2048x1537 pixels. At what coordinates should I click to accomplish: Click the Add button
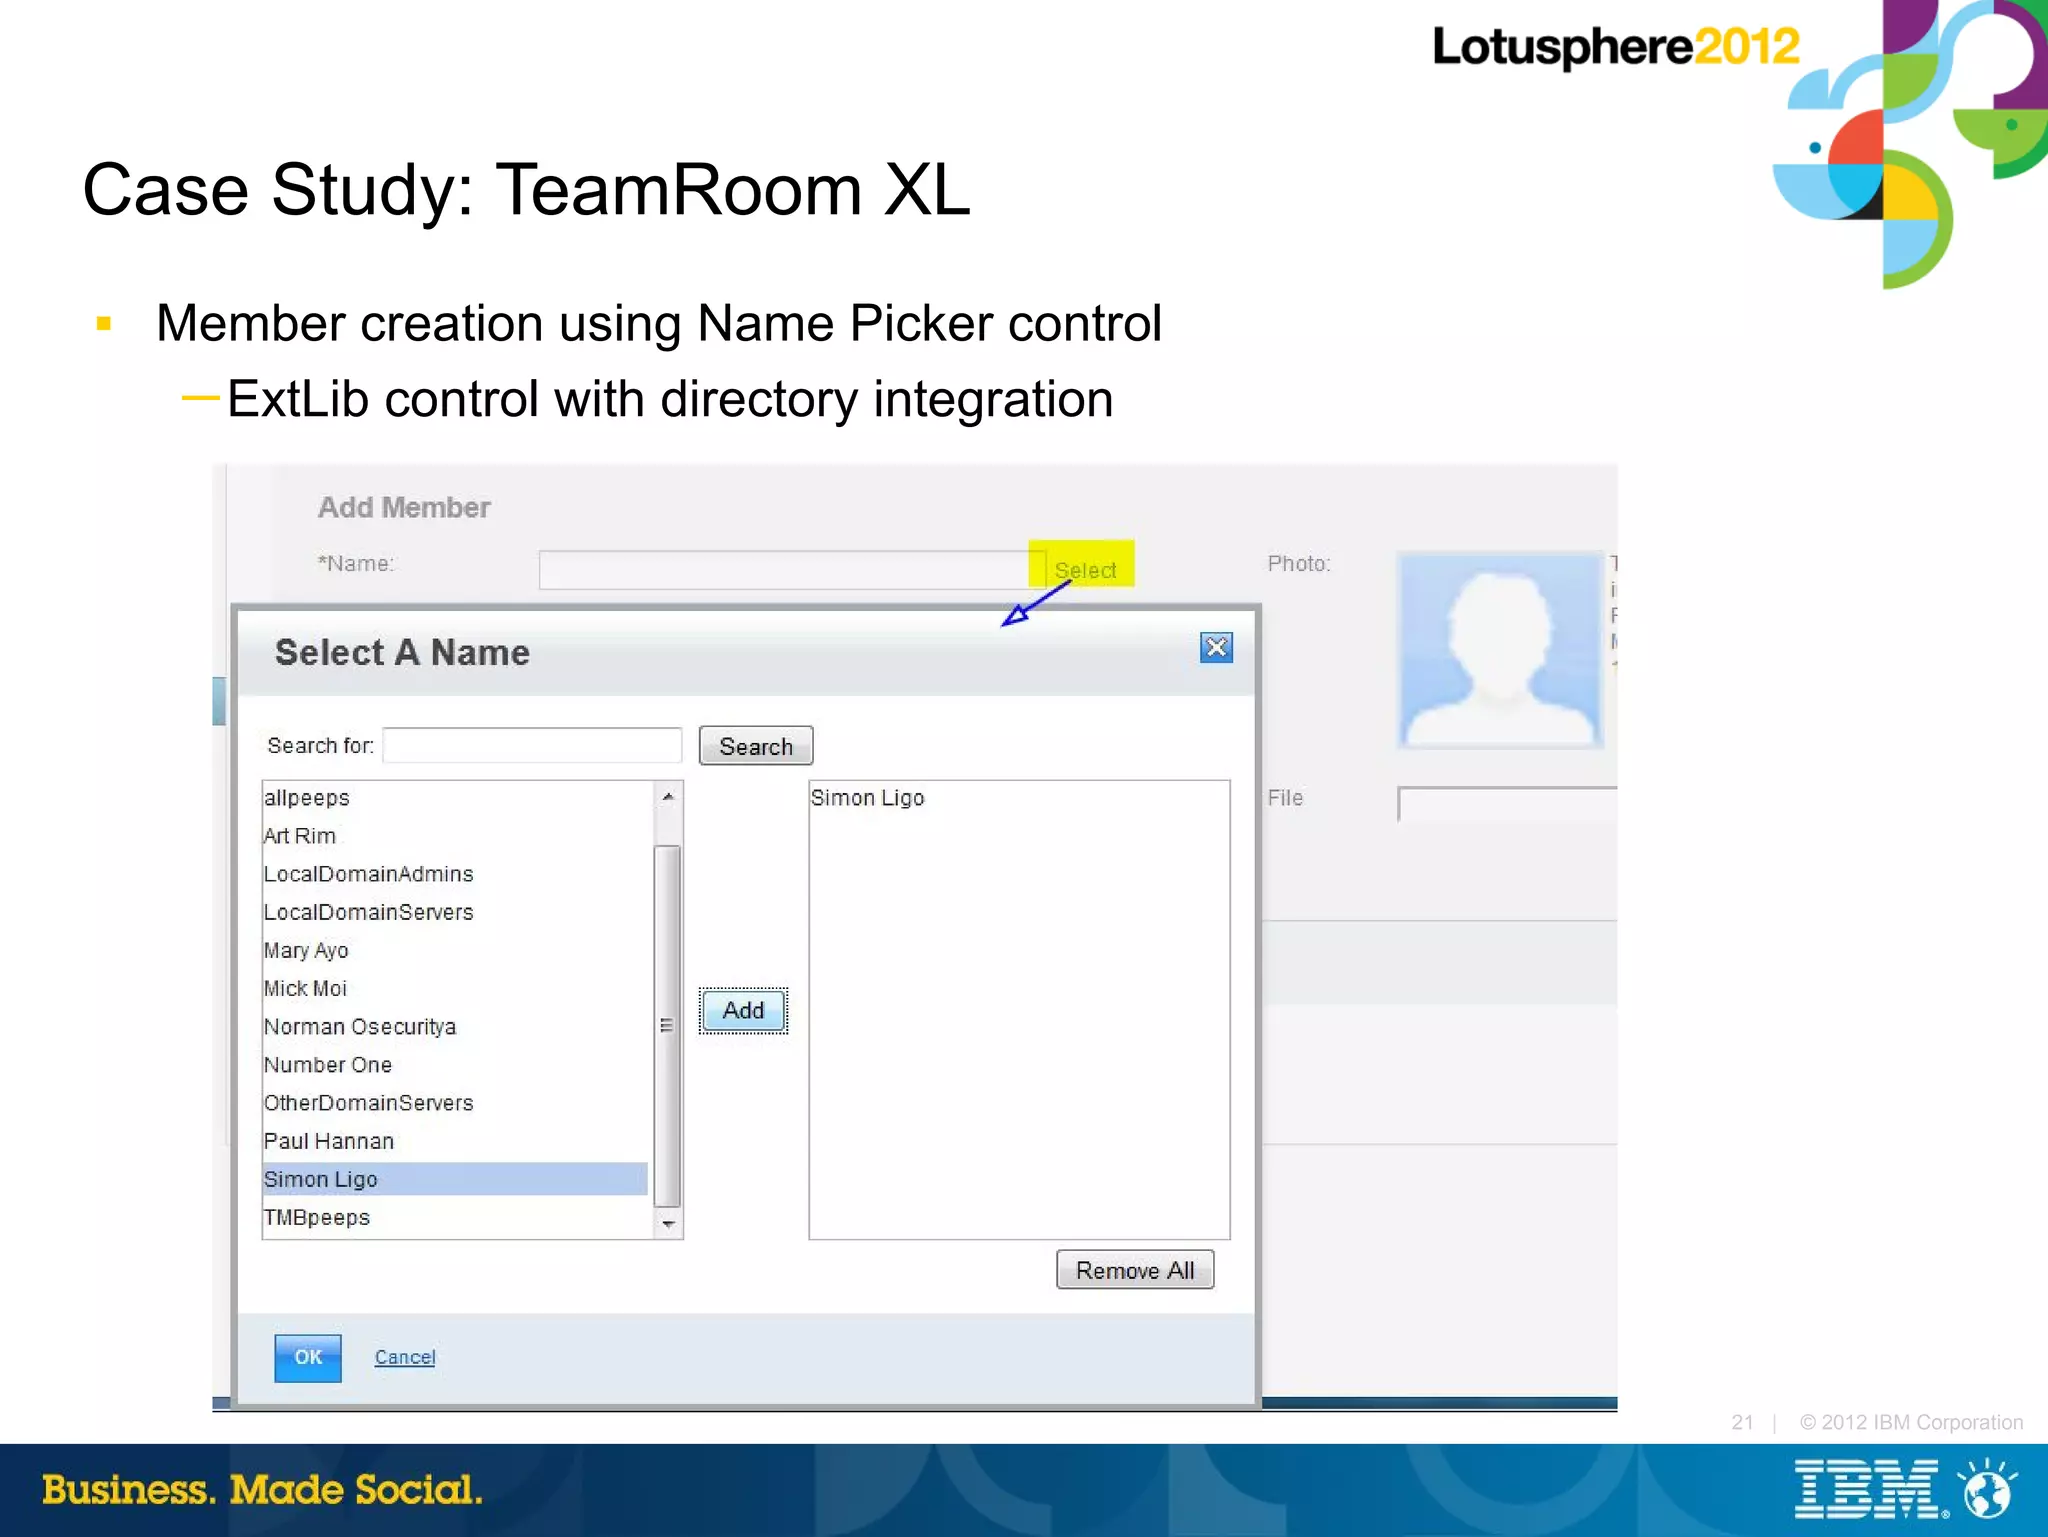point(743,1010)
